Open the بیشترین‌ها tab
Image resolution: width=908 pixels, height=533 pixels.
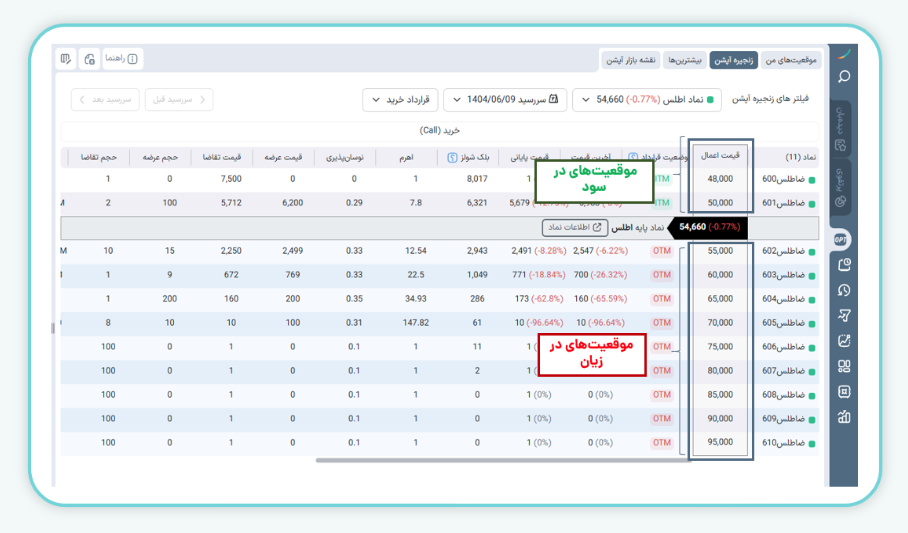click(x=685, y=60)
